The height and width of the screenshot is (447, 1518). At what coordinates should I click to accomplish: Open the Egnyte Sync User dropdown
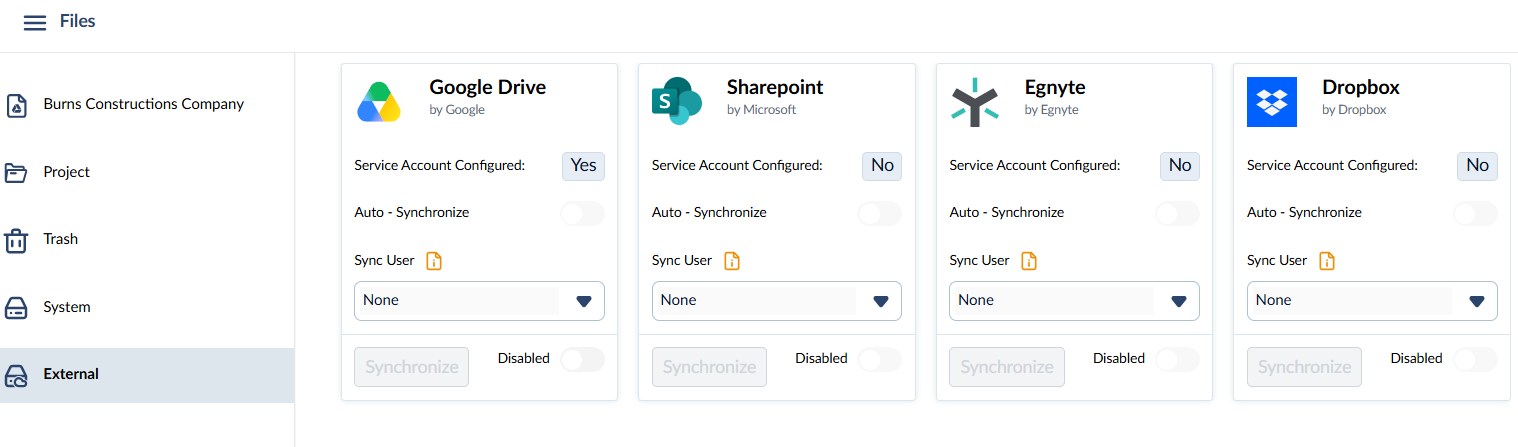(1074, 301)
